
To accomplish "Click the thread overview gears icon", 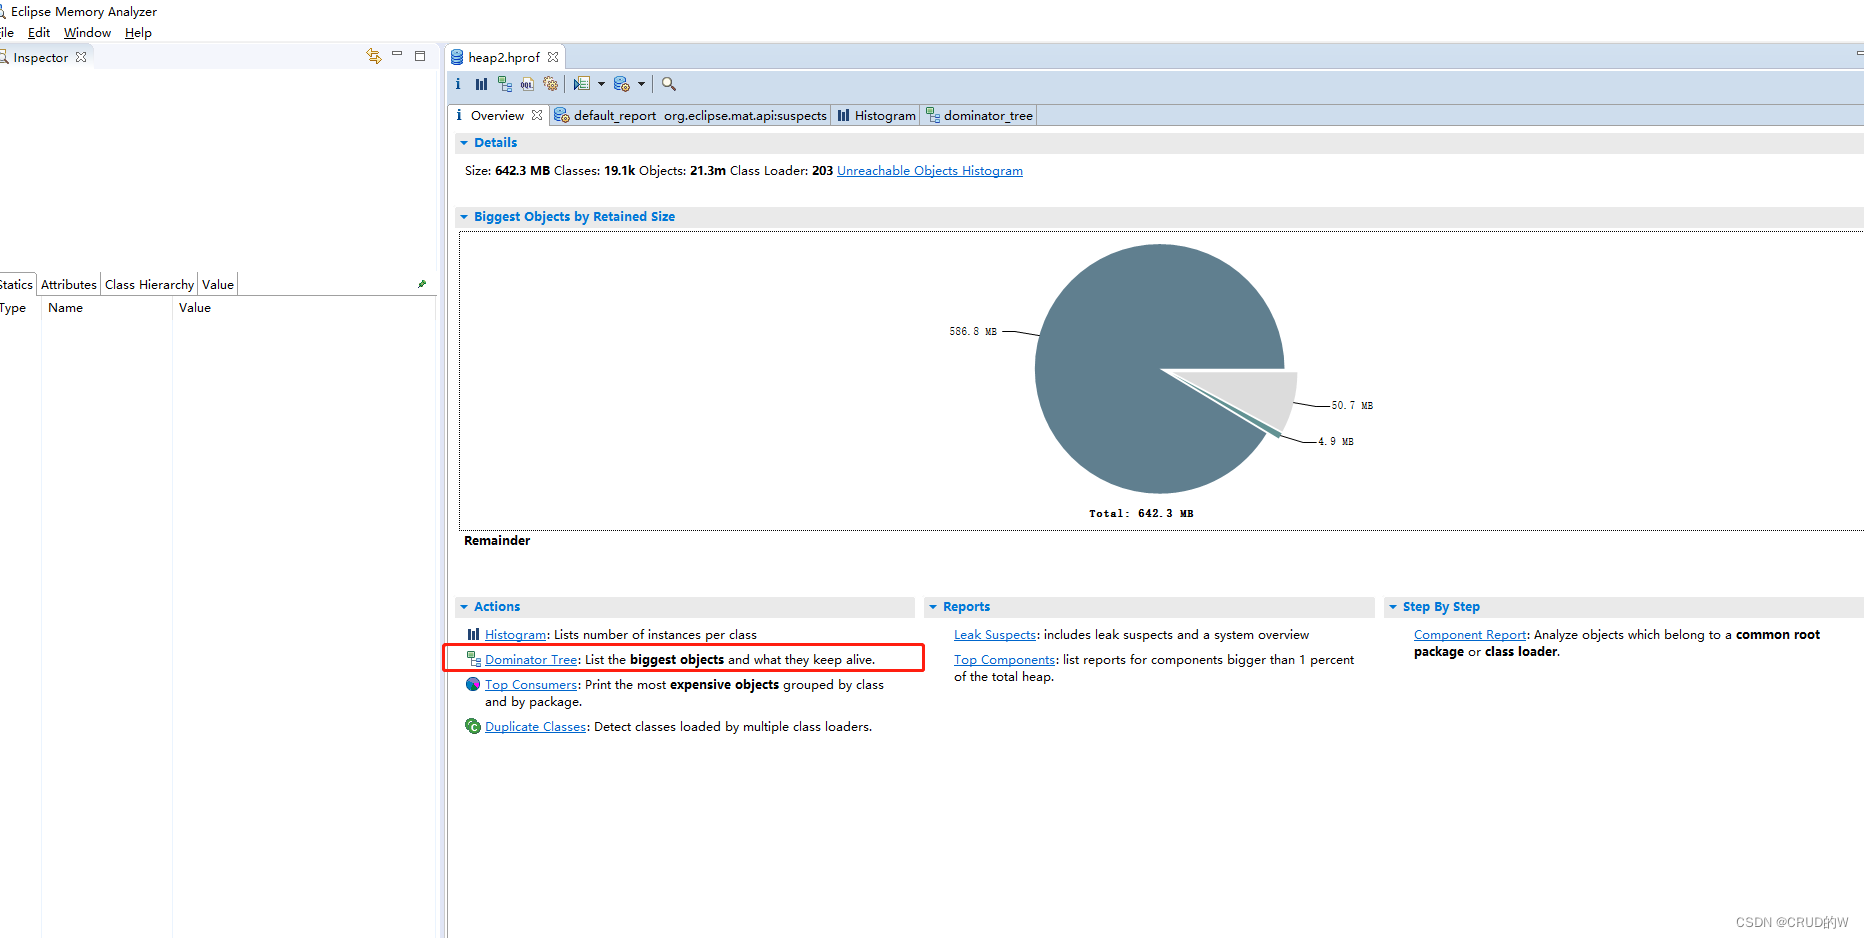I will pyautogui.click(x=550, y=84).
